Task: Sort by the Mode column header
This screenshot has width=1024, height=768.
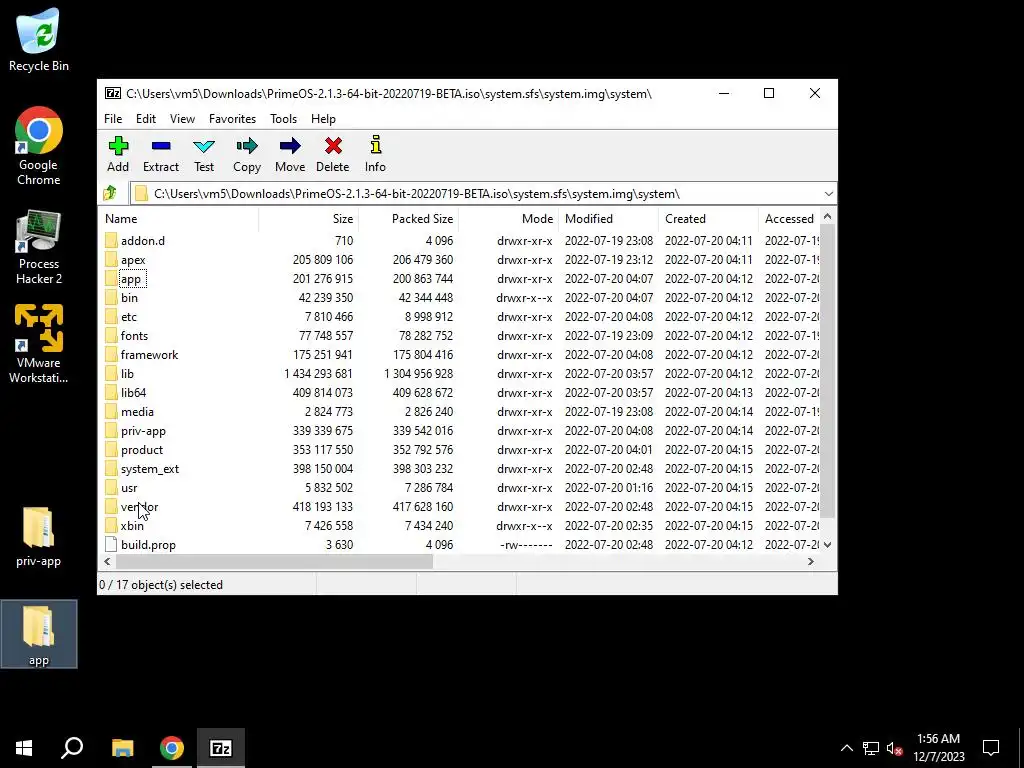Action: [509, 219]
